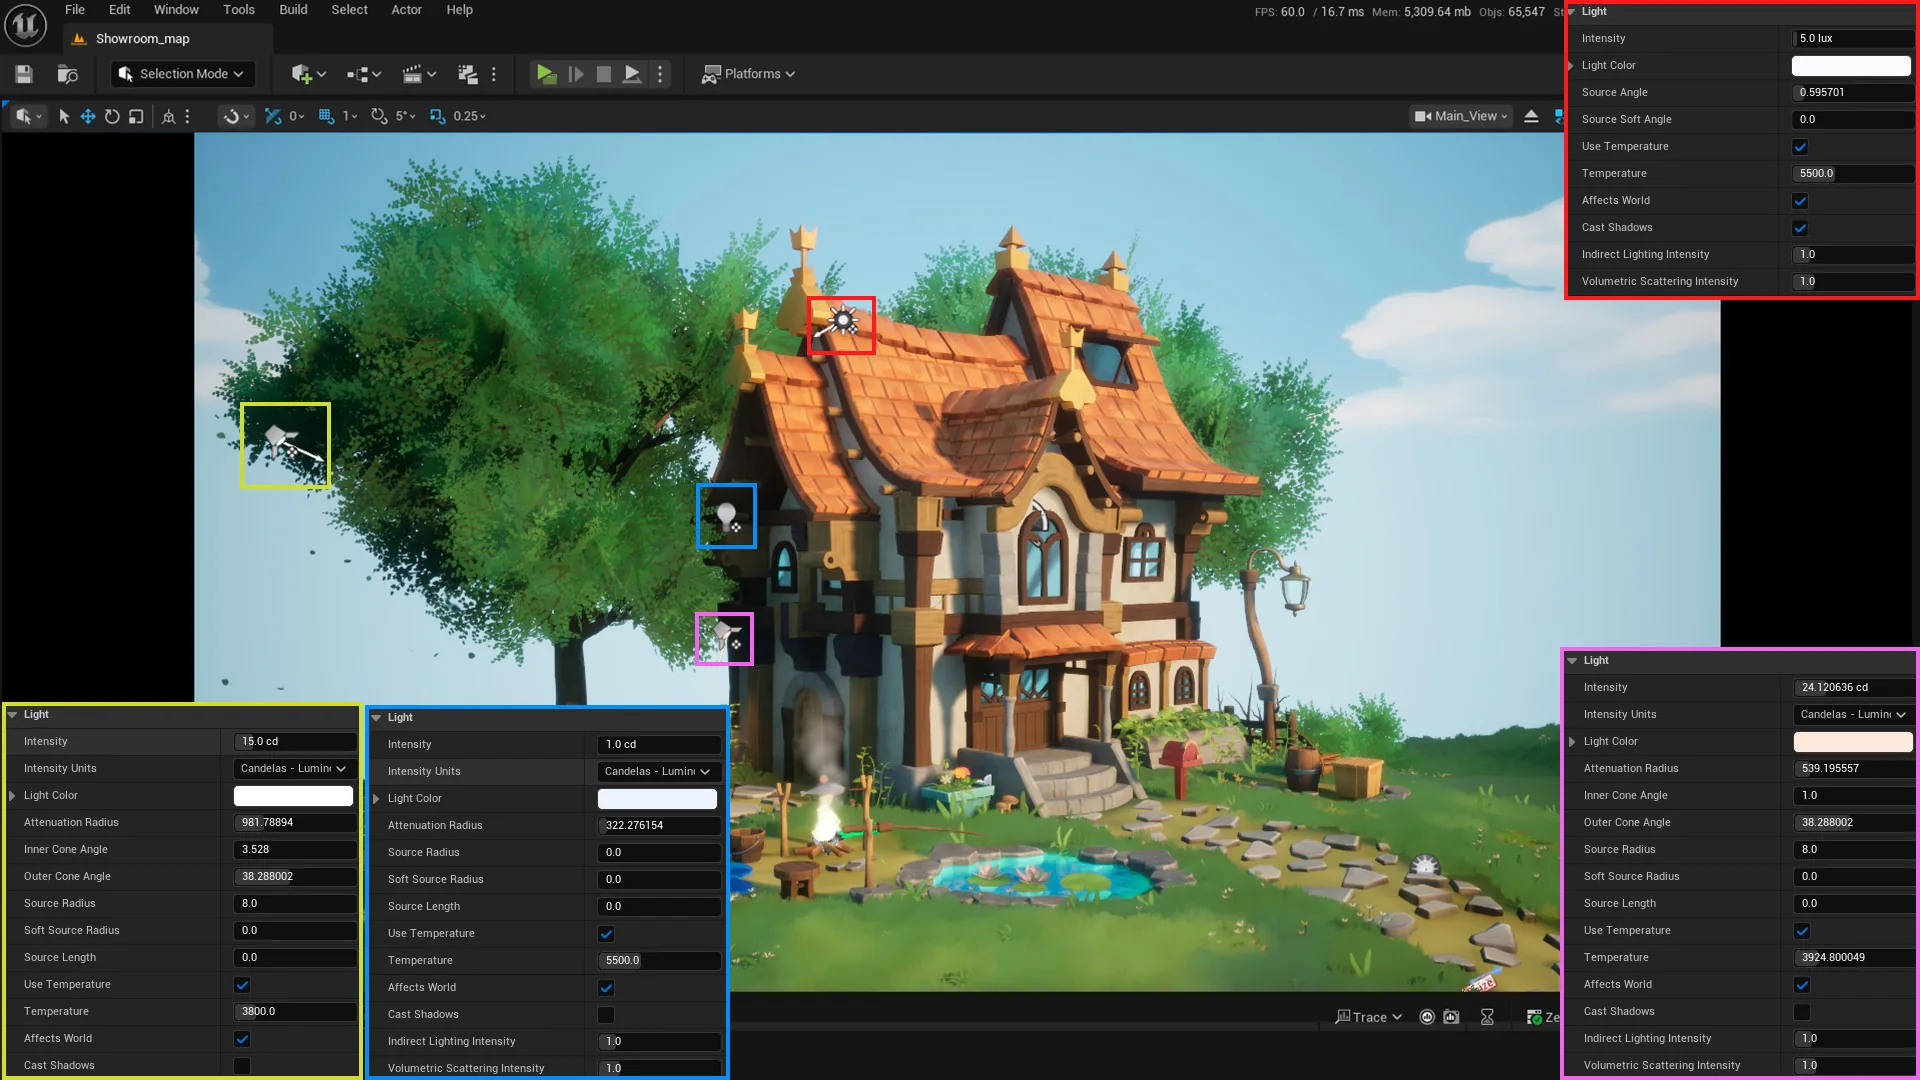The image size is (1920, 1080).
Task: Toggle Use Temperature in directional light panel
Action: pos(1800,147)
